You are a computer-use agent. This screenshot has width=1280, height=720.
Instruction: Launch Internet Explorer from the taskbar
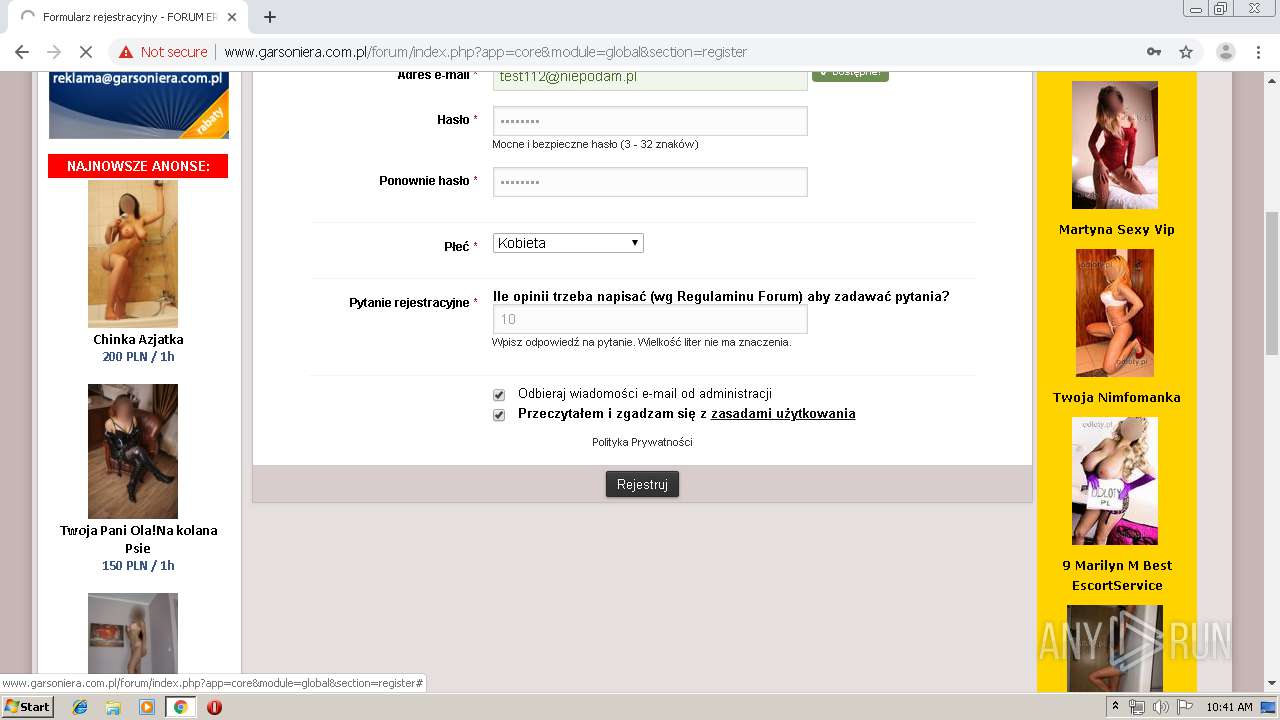(x=80, y=707)
